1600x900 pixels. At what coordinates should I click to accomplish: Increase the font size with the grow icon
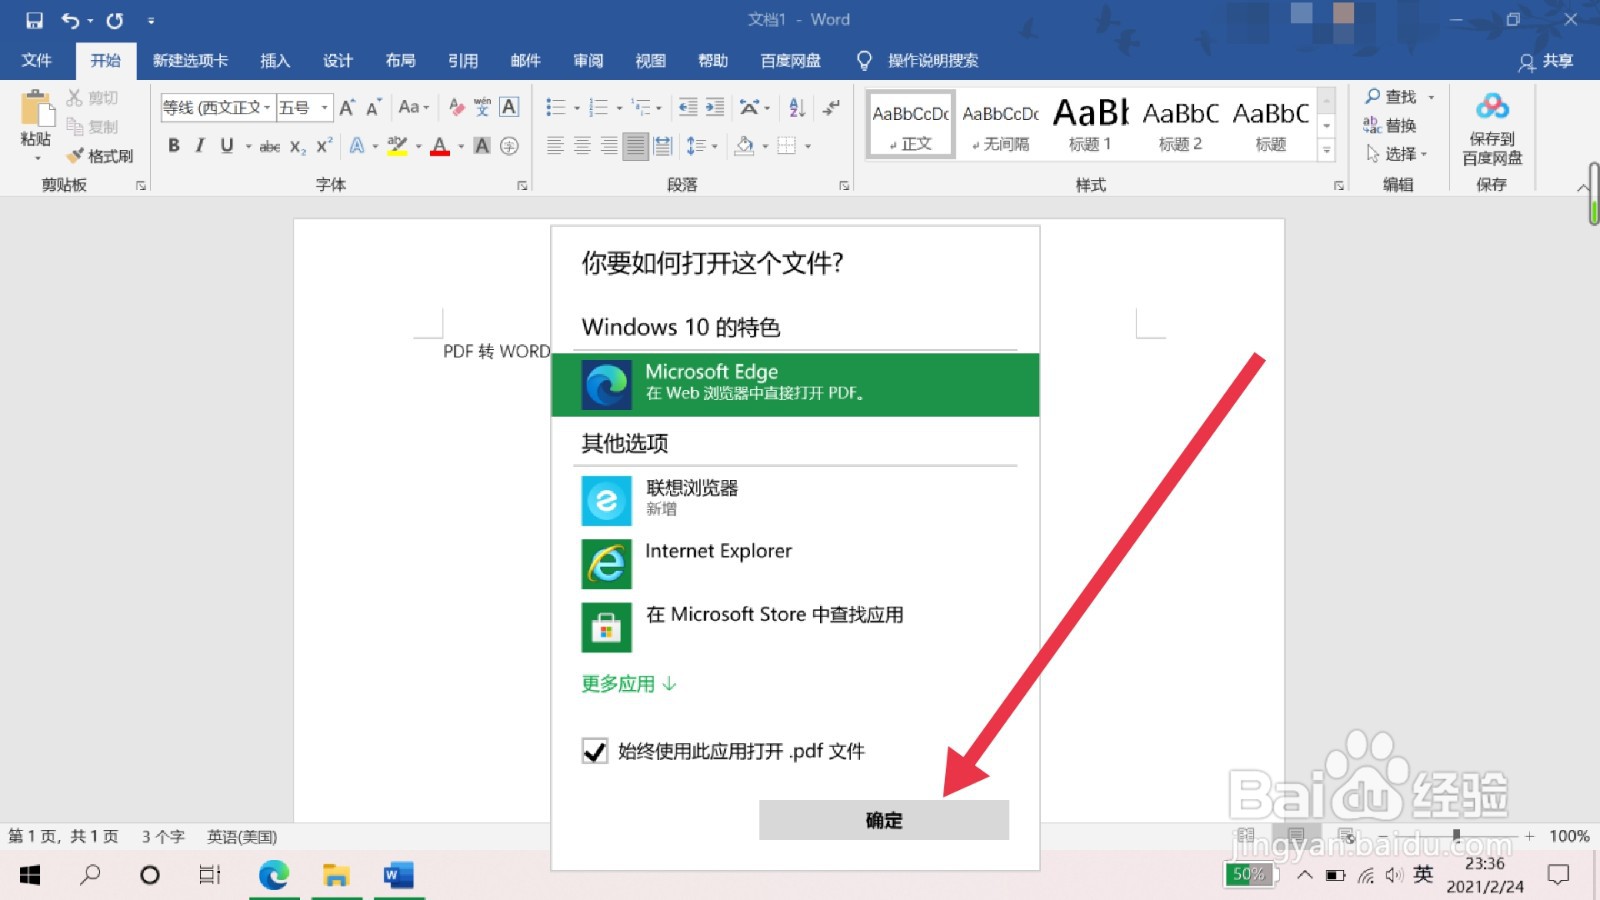(347, 107)
